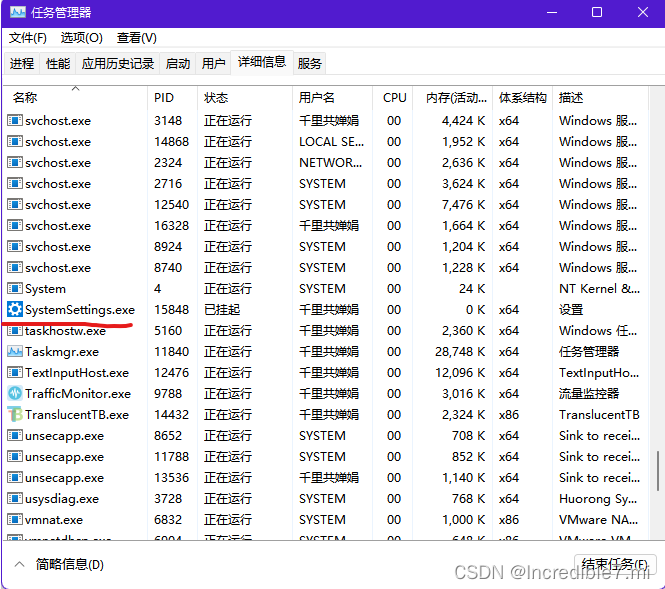Click the vmnat.exe process icon
The height and width of the screenshot is (589, 665).
point(15,519)
